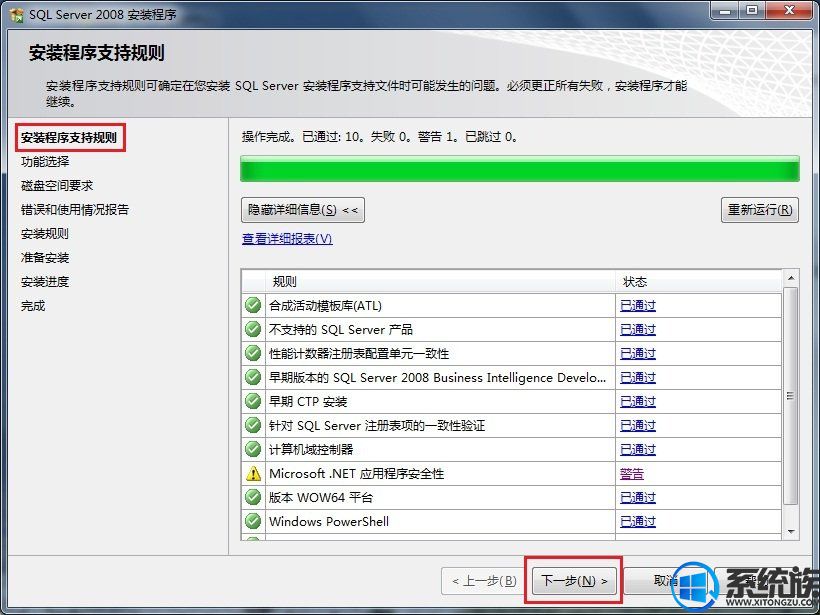Click the 重新运行(R) button
This screenshot has height=615, width=820.
760,210
